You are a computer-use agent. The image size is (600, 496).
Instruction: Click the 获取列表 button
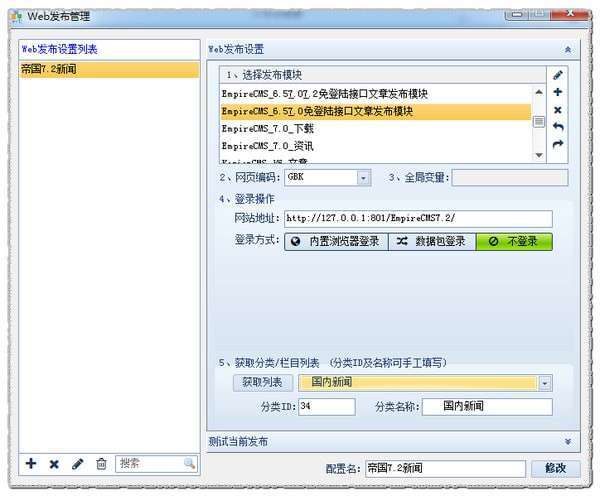(x=262, y=382)
